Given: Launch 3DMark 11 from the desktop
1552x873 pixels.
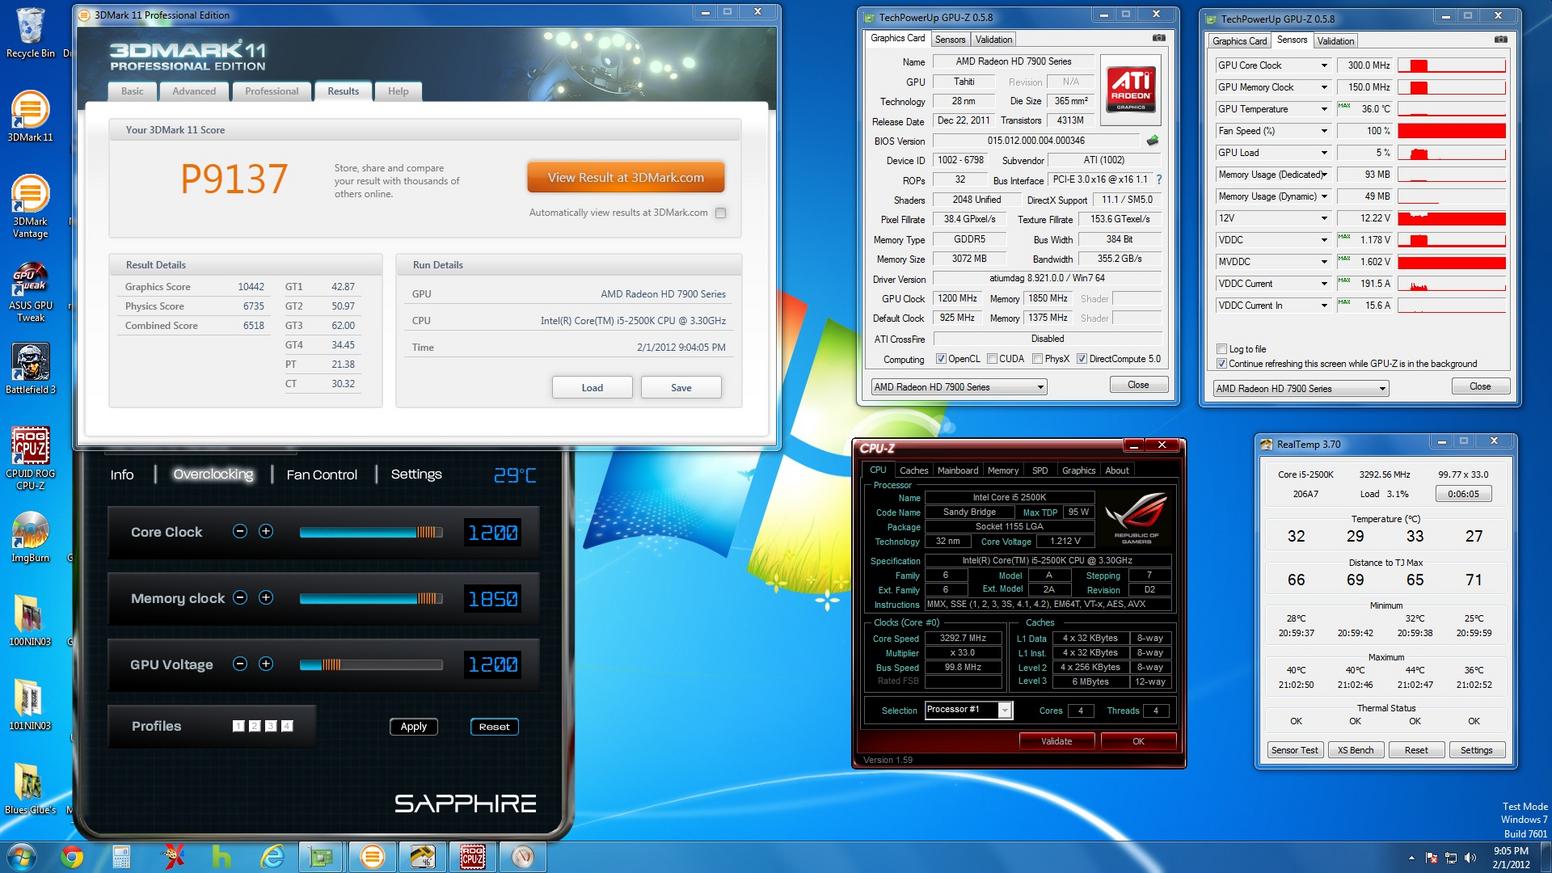Looking at the screenshot, I should click(x=30, y=116).
